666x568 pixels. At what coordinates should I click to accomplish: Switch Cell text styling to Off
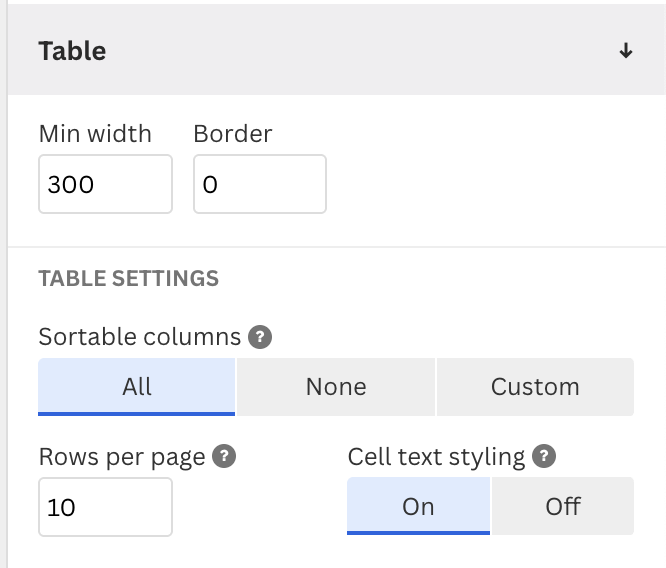point(563,506)
